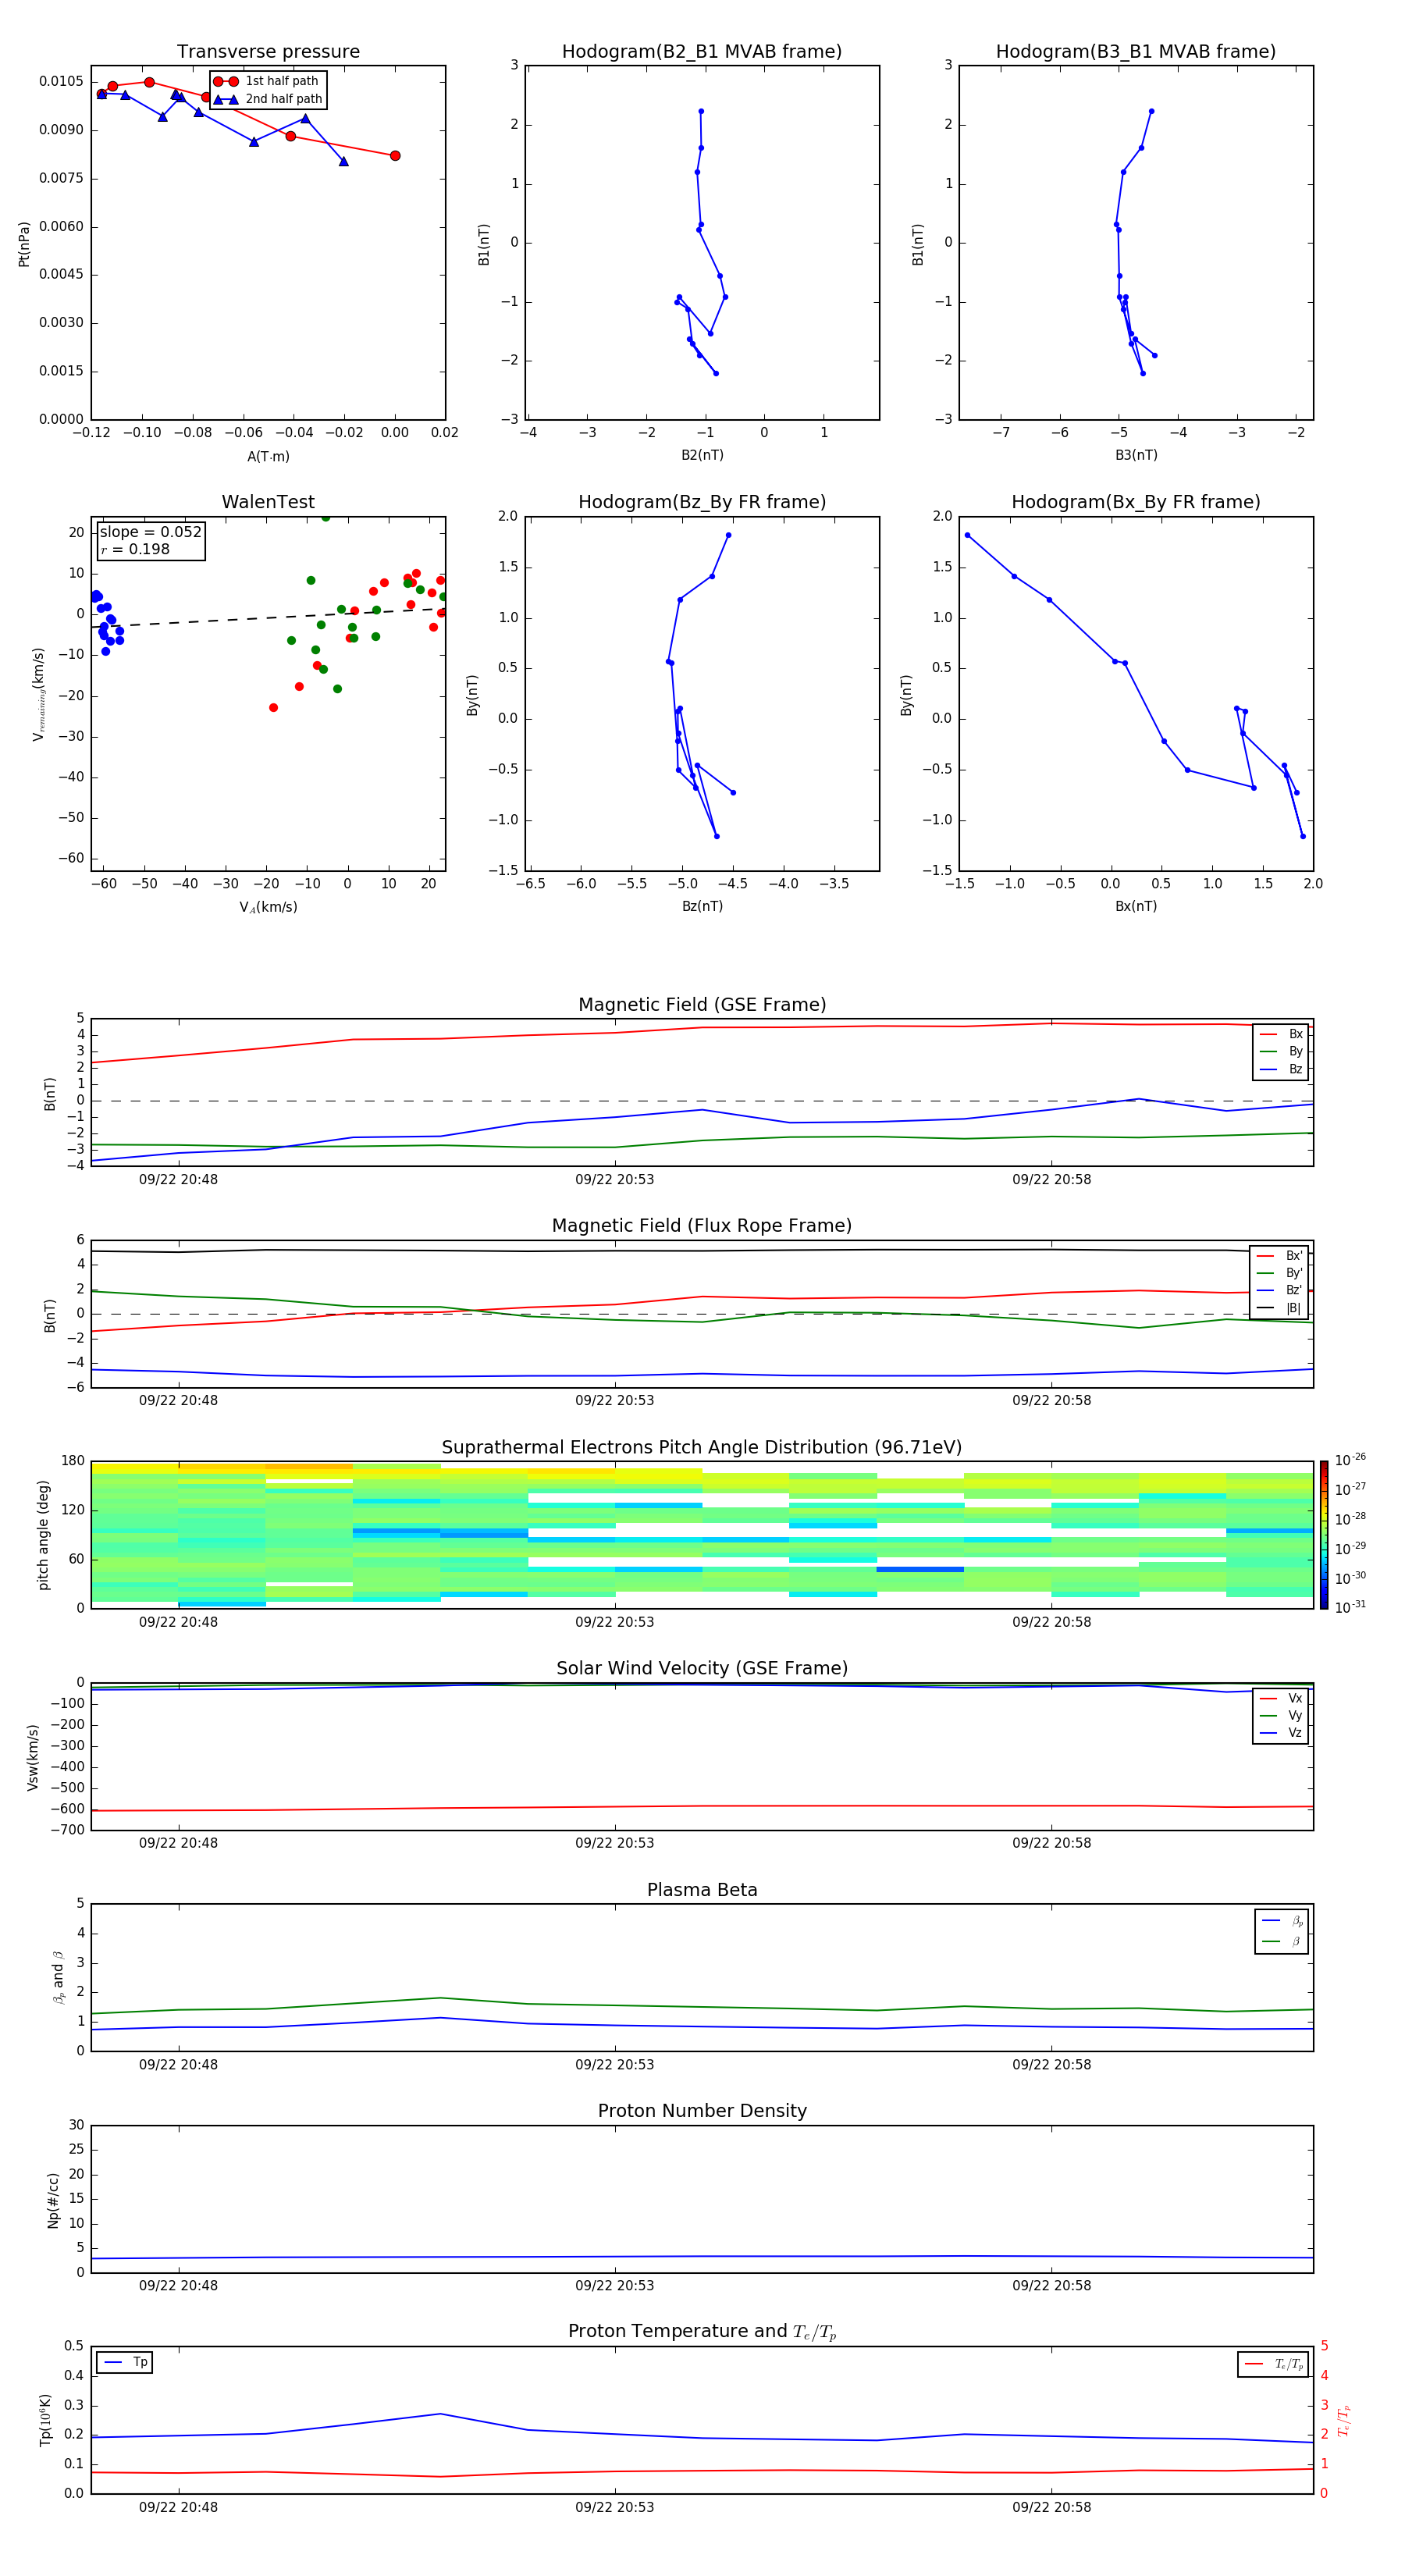Click the '180' tick on pitch angle axis
1405x2576 pixels.
73,1461
